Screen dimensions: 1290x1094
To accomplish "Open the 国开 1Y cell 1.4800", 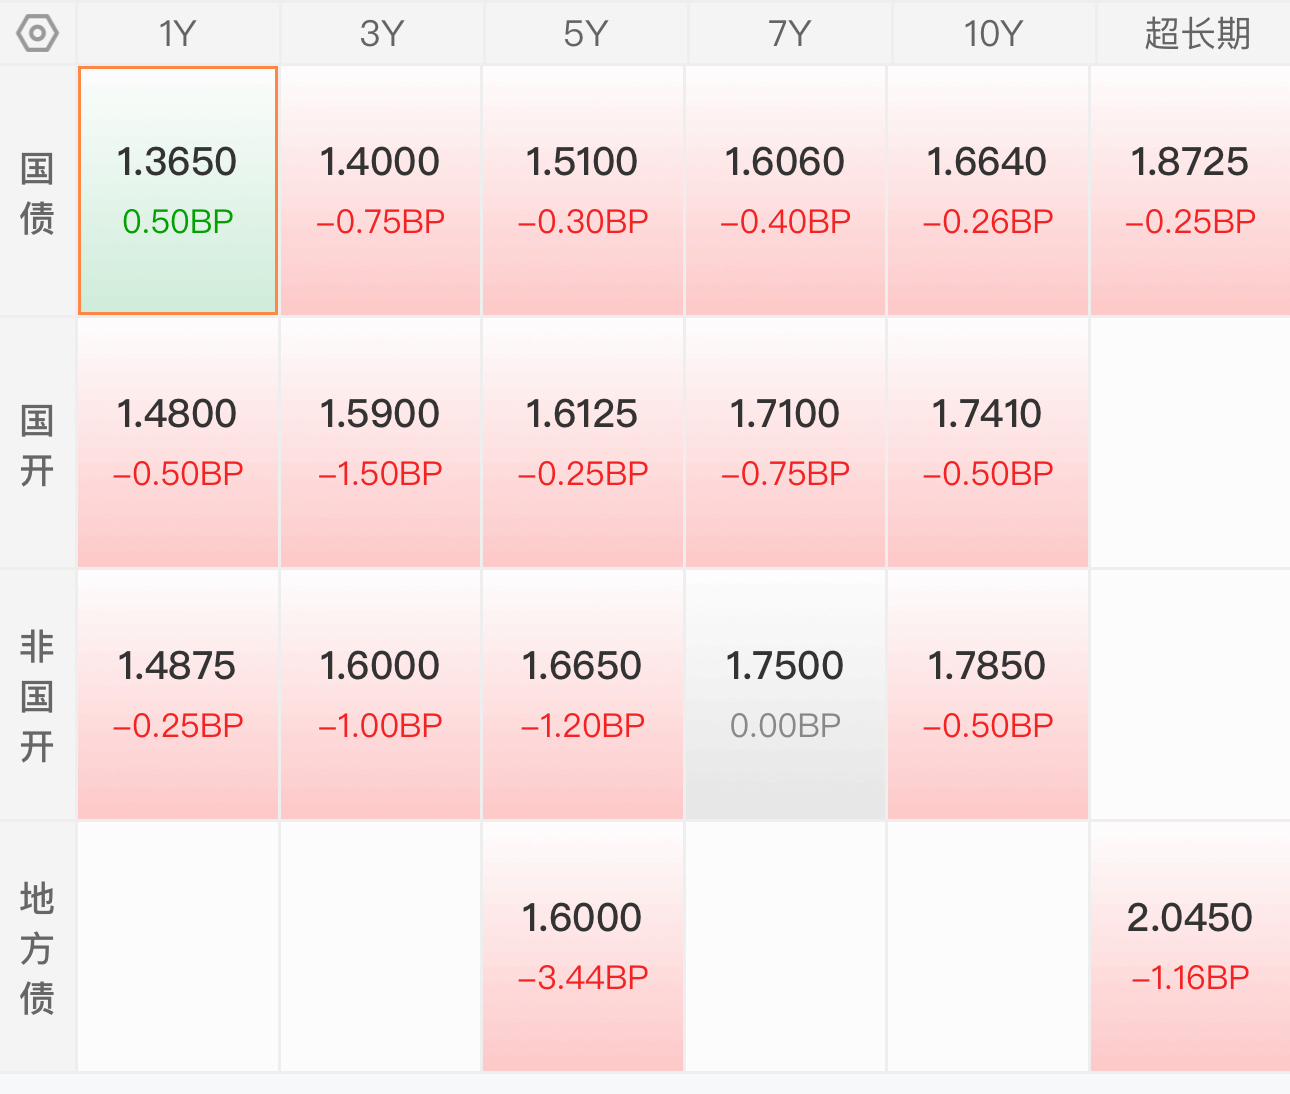I will pyautogui.click(x=178, y=443).
